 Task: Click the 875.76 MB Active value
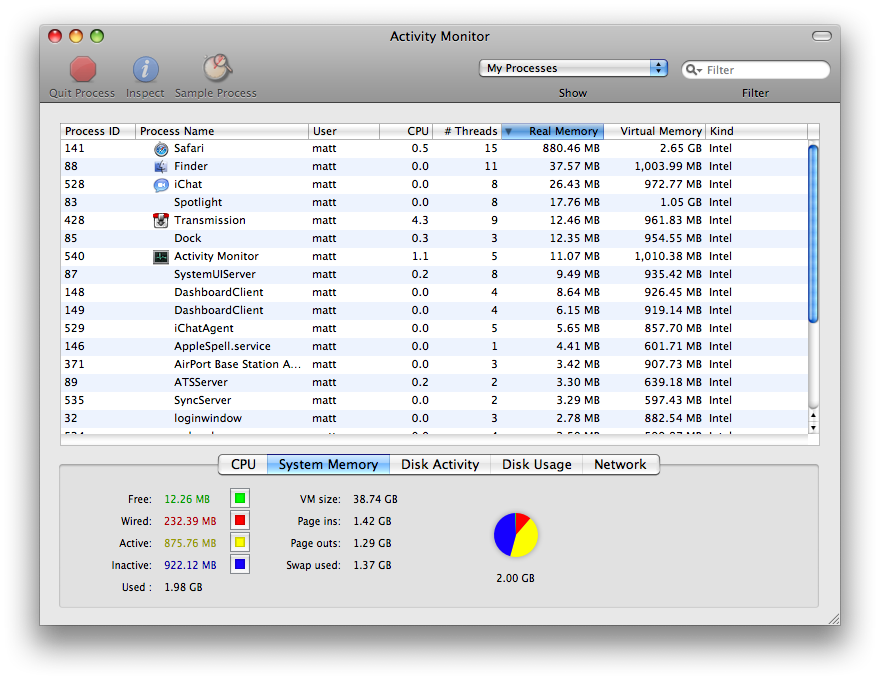tap(190, 544)
